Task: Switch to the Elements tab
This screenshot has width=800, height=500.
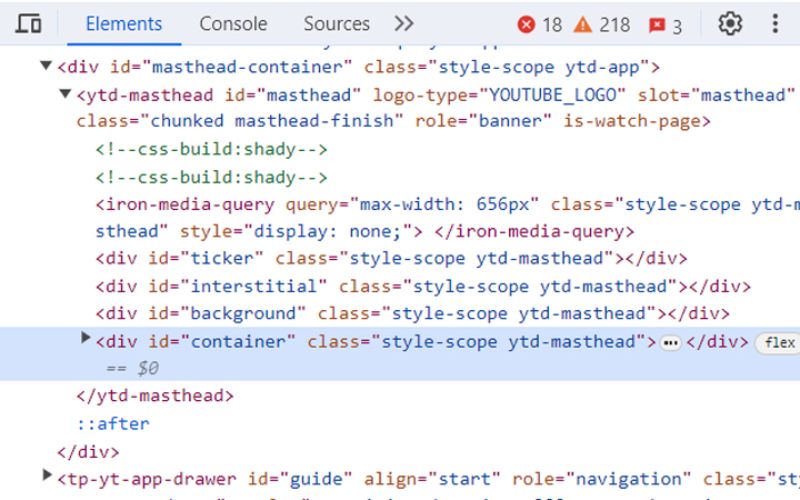Action: (124, 23)
